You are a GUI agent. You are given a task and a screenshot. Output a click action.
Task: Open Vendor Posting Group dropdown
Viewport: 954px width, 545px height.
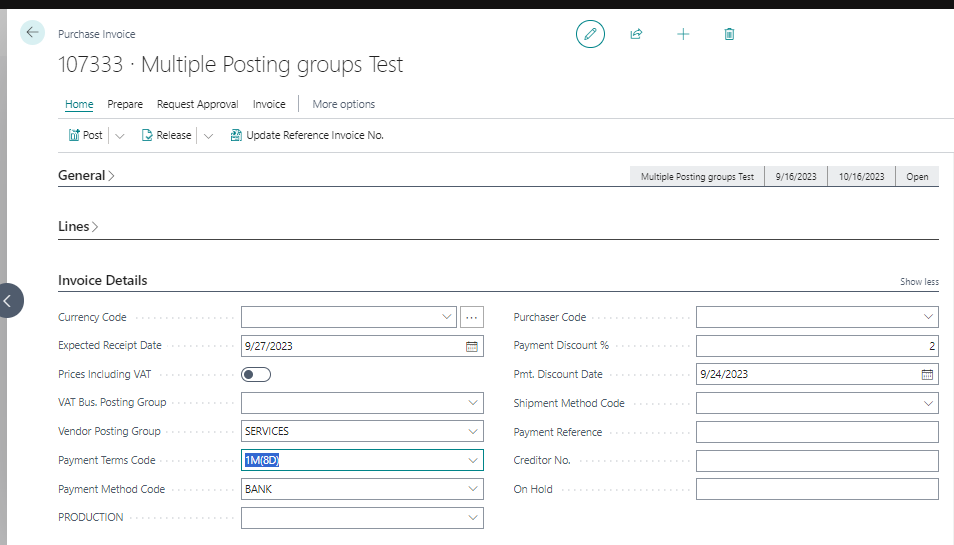(473, 431)
